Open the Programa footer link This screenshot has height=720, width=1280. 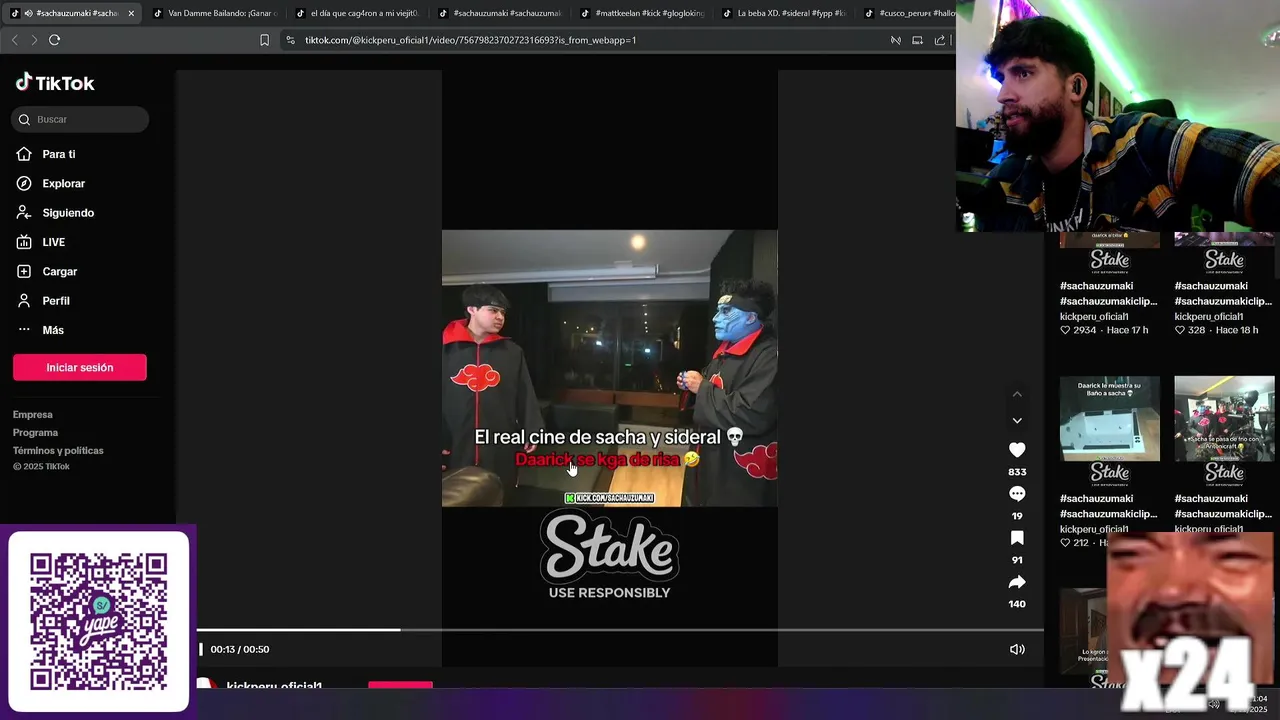(35, 433)
